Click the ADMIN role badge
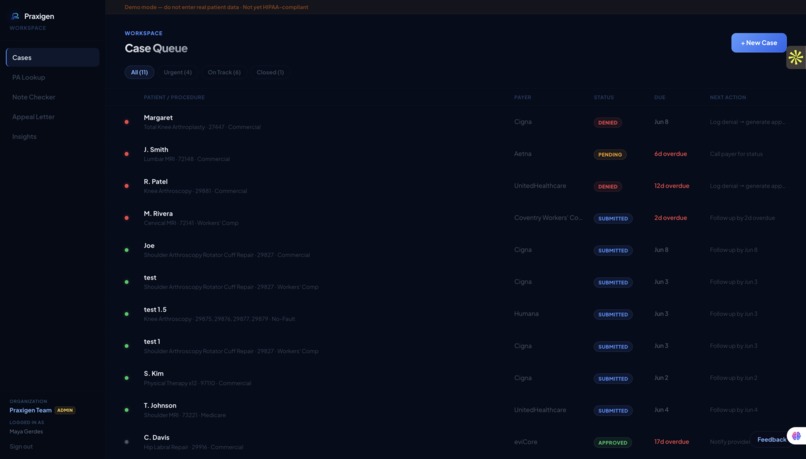This screenshot has height=459, width=806. [65, 410]
